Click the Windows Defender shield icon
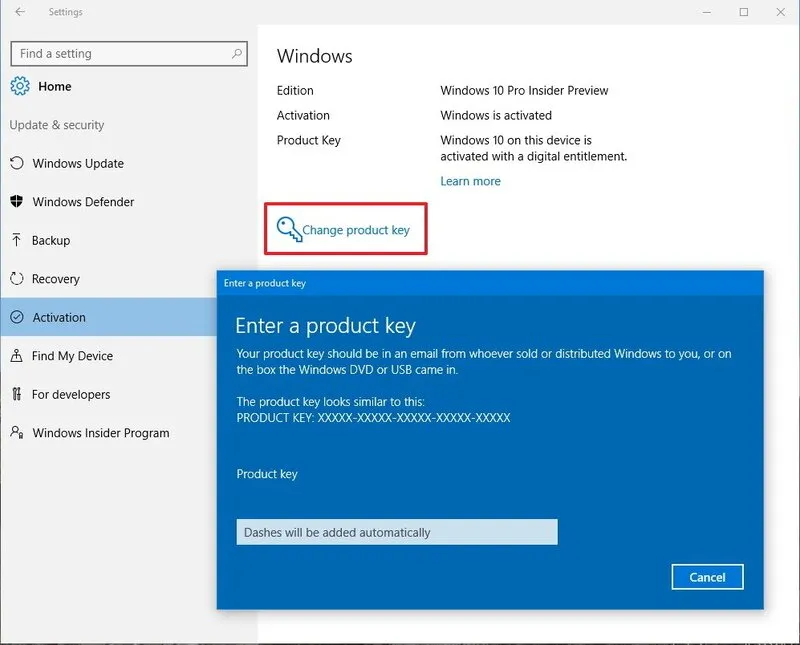This screenshot has height=645, width=800. coord(17,201)
